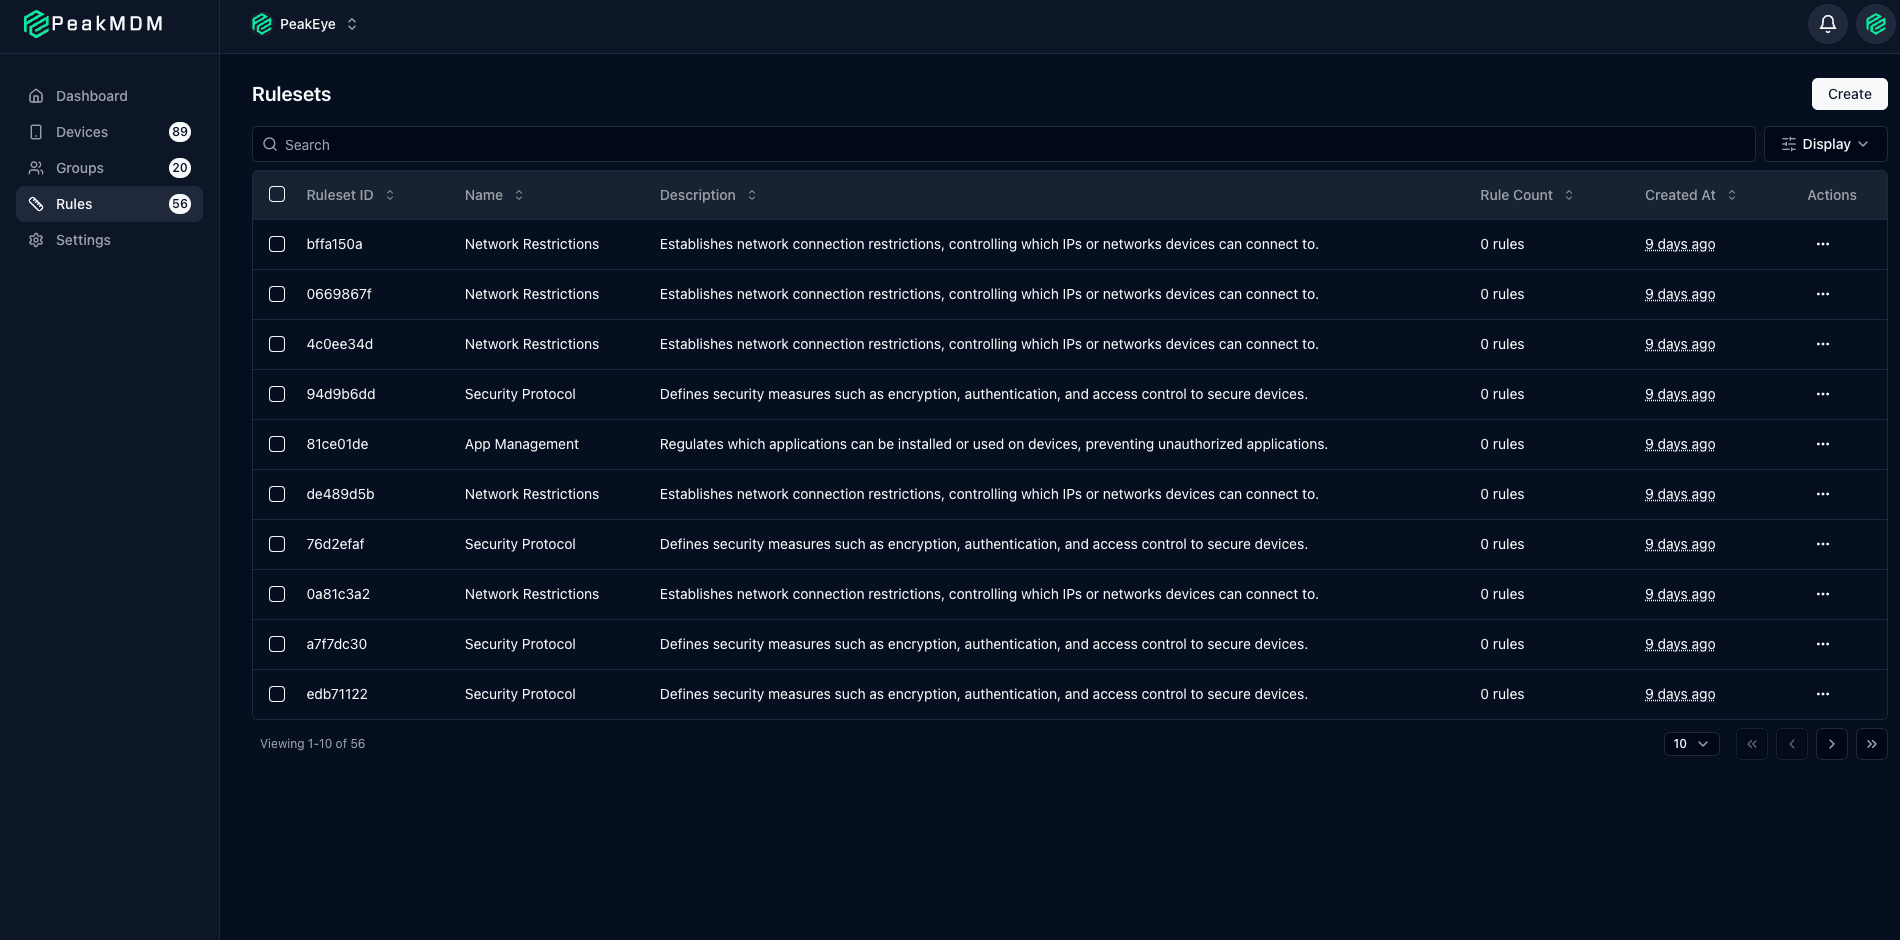Click ruleset ID a7f7dc30
Screen dimensions: 1900x940
tap(337, 644)
